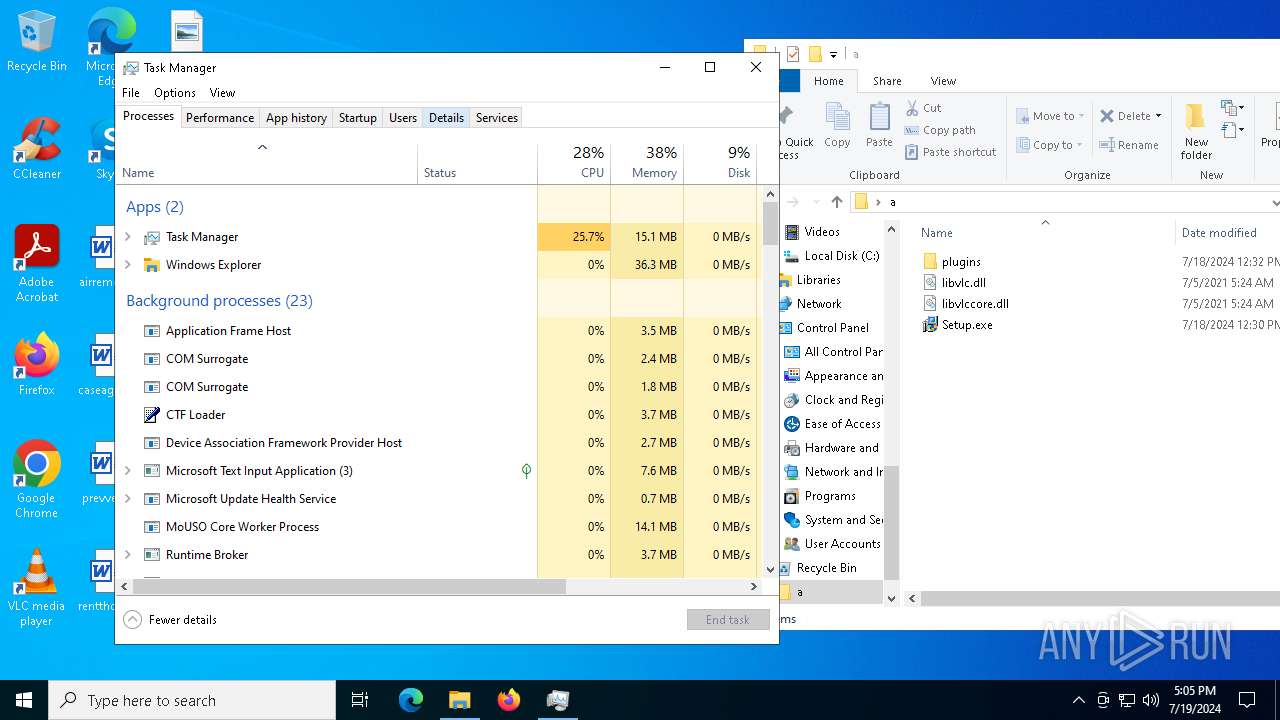The width and height of the screenshot is (1280, 720).
Task: Collapse details with Fewer details toggle
Action: point(170,620)
